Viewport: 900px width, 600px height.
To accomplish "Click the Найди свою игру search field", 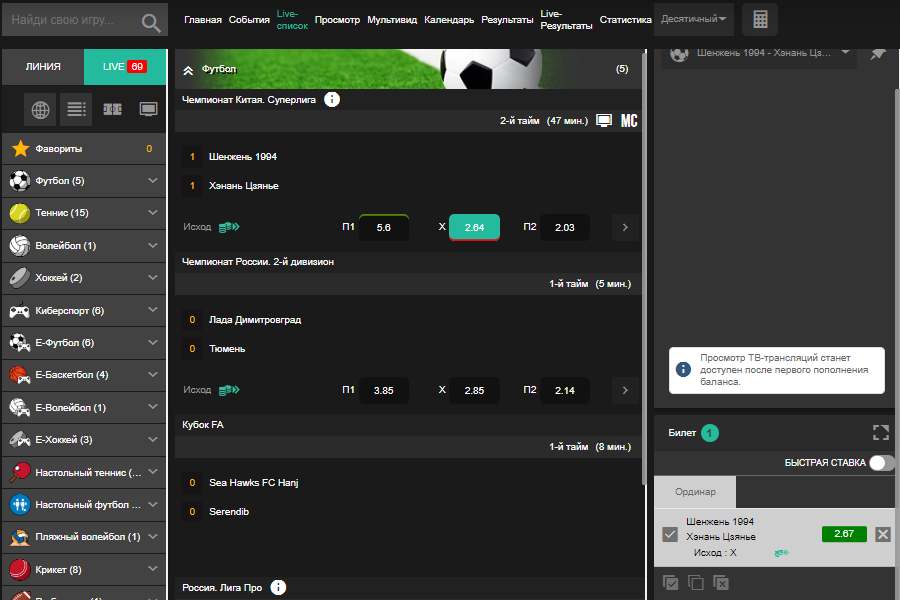I will (x=70, y=20).
